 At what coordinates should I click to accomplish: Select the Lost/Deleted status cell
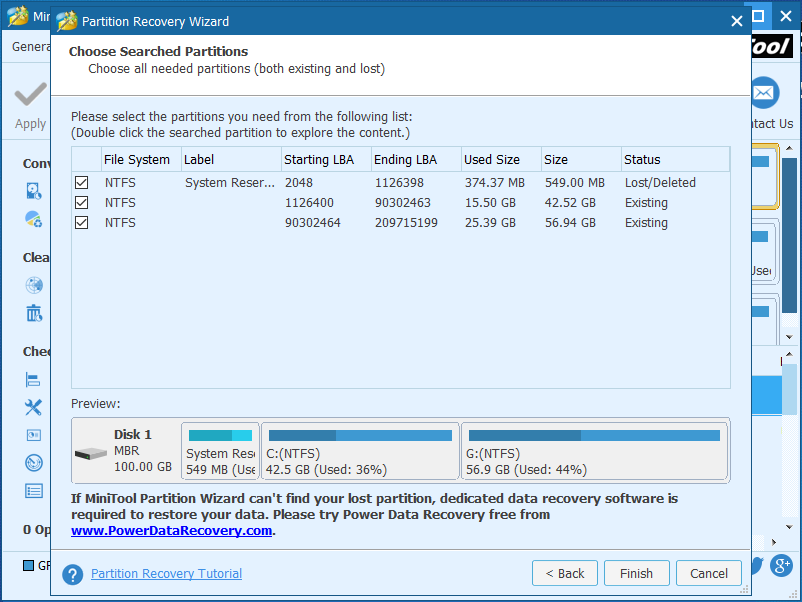(x=660, y=183)
